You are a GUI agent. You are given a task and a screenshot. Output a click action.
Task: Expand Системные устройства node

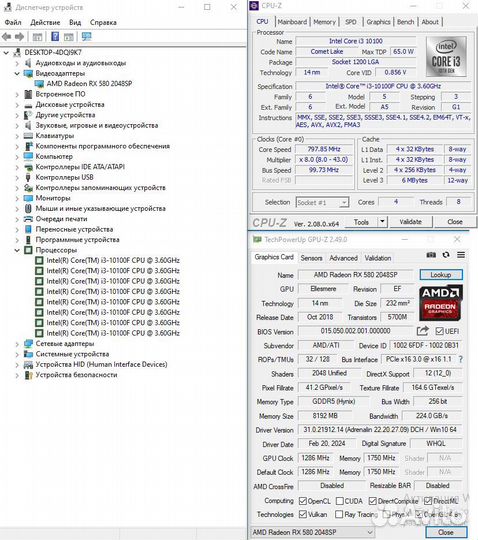(x=17, y=354)
